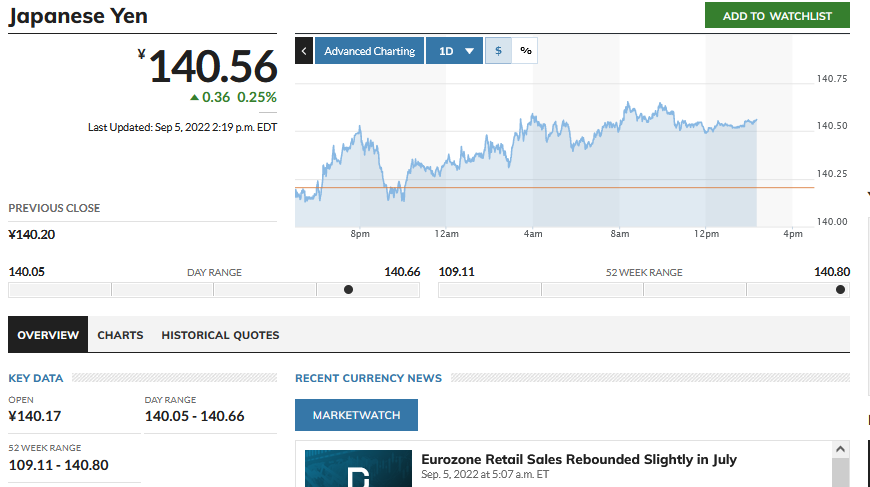Click the 140.56 current price
The height and width of the screenshot is (487, 870).
click(213, 66)
